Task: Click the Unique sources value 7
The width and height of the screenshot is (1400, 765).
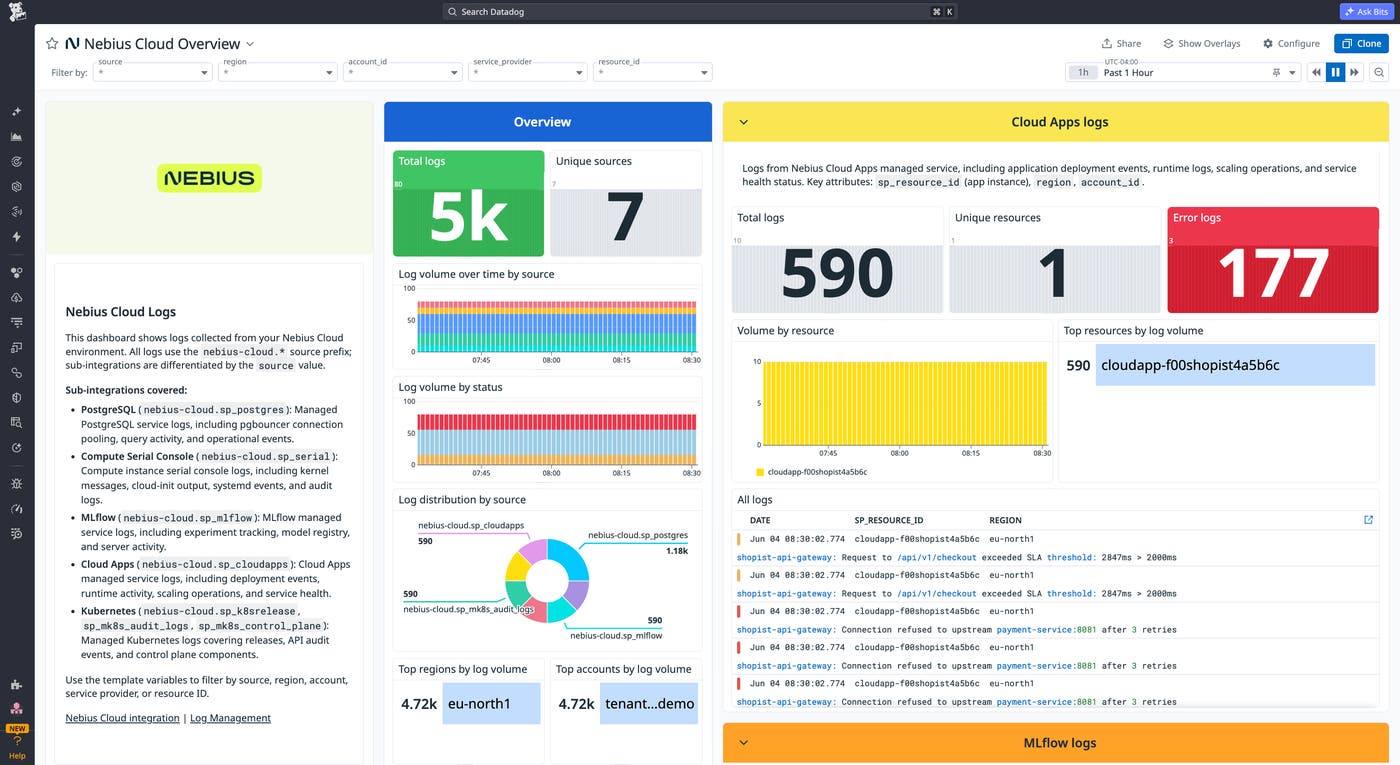Action: pos(626,217)
